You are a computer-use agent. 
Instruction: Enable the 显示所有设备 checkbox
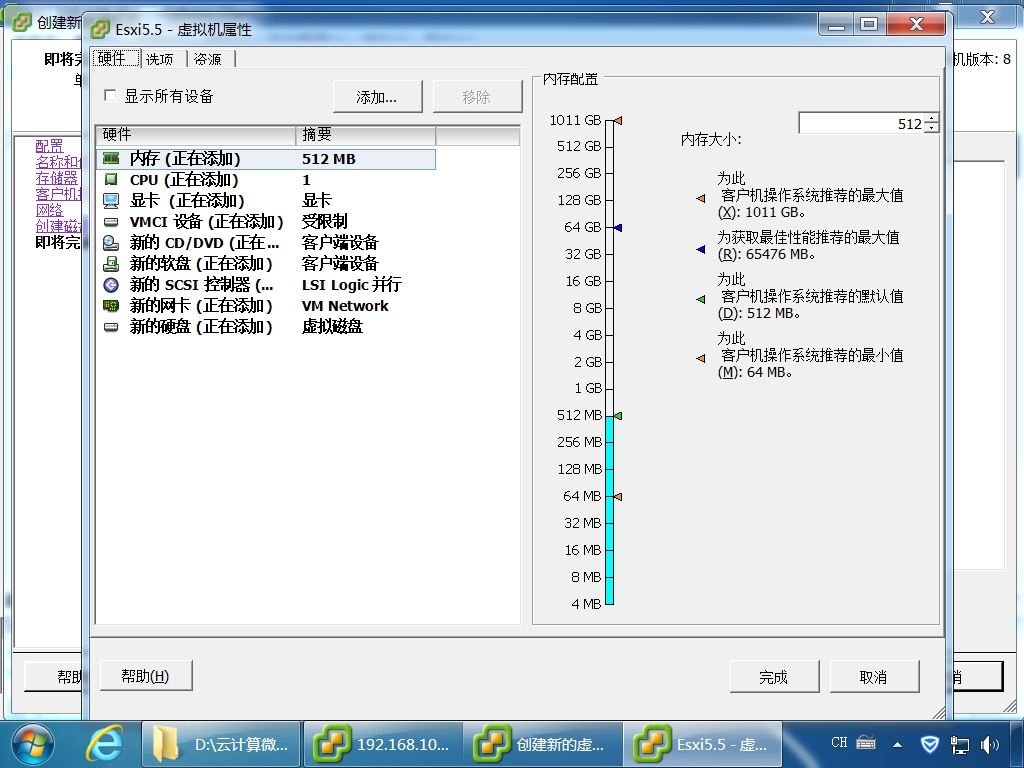(110, 96)
